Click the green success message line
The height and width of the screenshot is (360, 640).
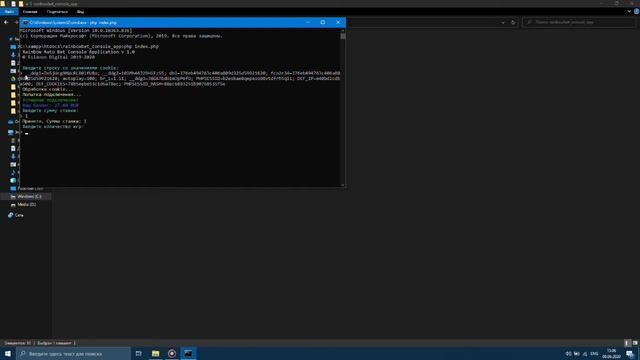click(50, 100)
